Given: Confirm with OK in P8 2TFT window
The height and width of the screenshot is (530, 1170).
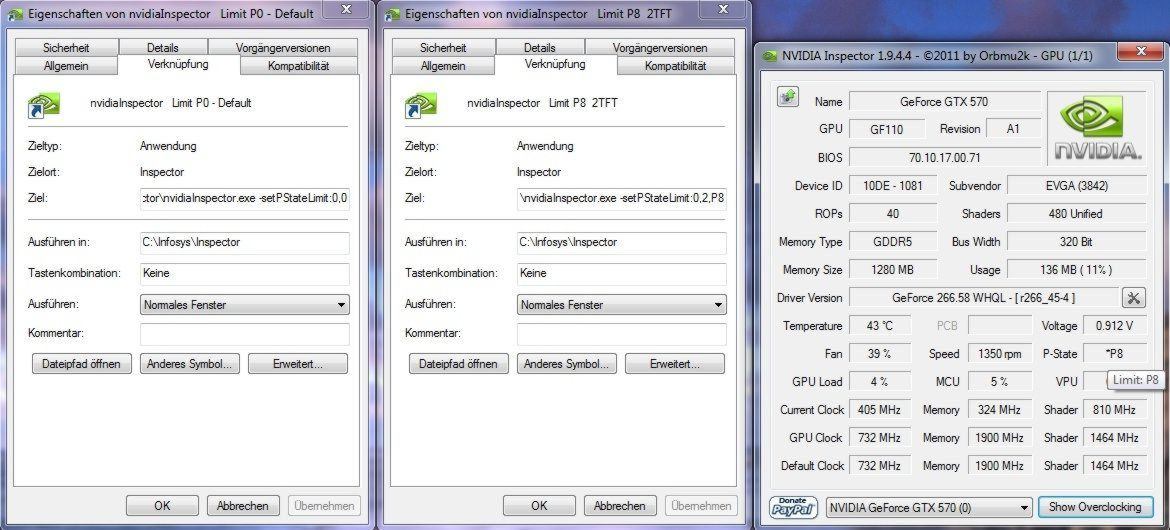Looking at the screenshot, I should pos(539,505).
